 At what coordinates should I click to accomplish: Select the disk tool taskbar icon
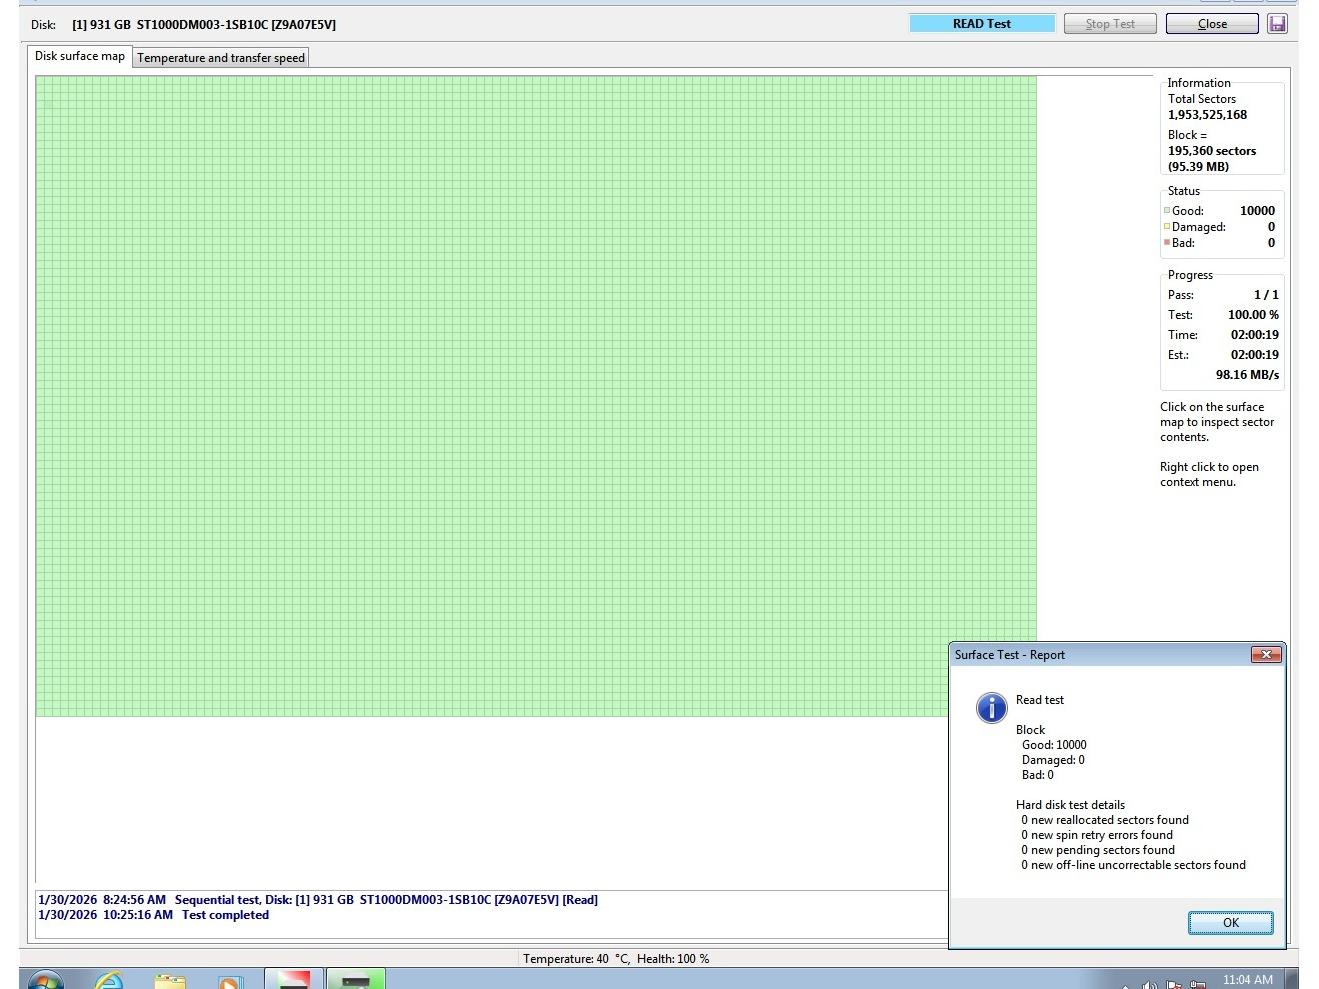(356, 980)
